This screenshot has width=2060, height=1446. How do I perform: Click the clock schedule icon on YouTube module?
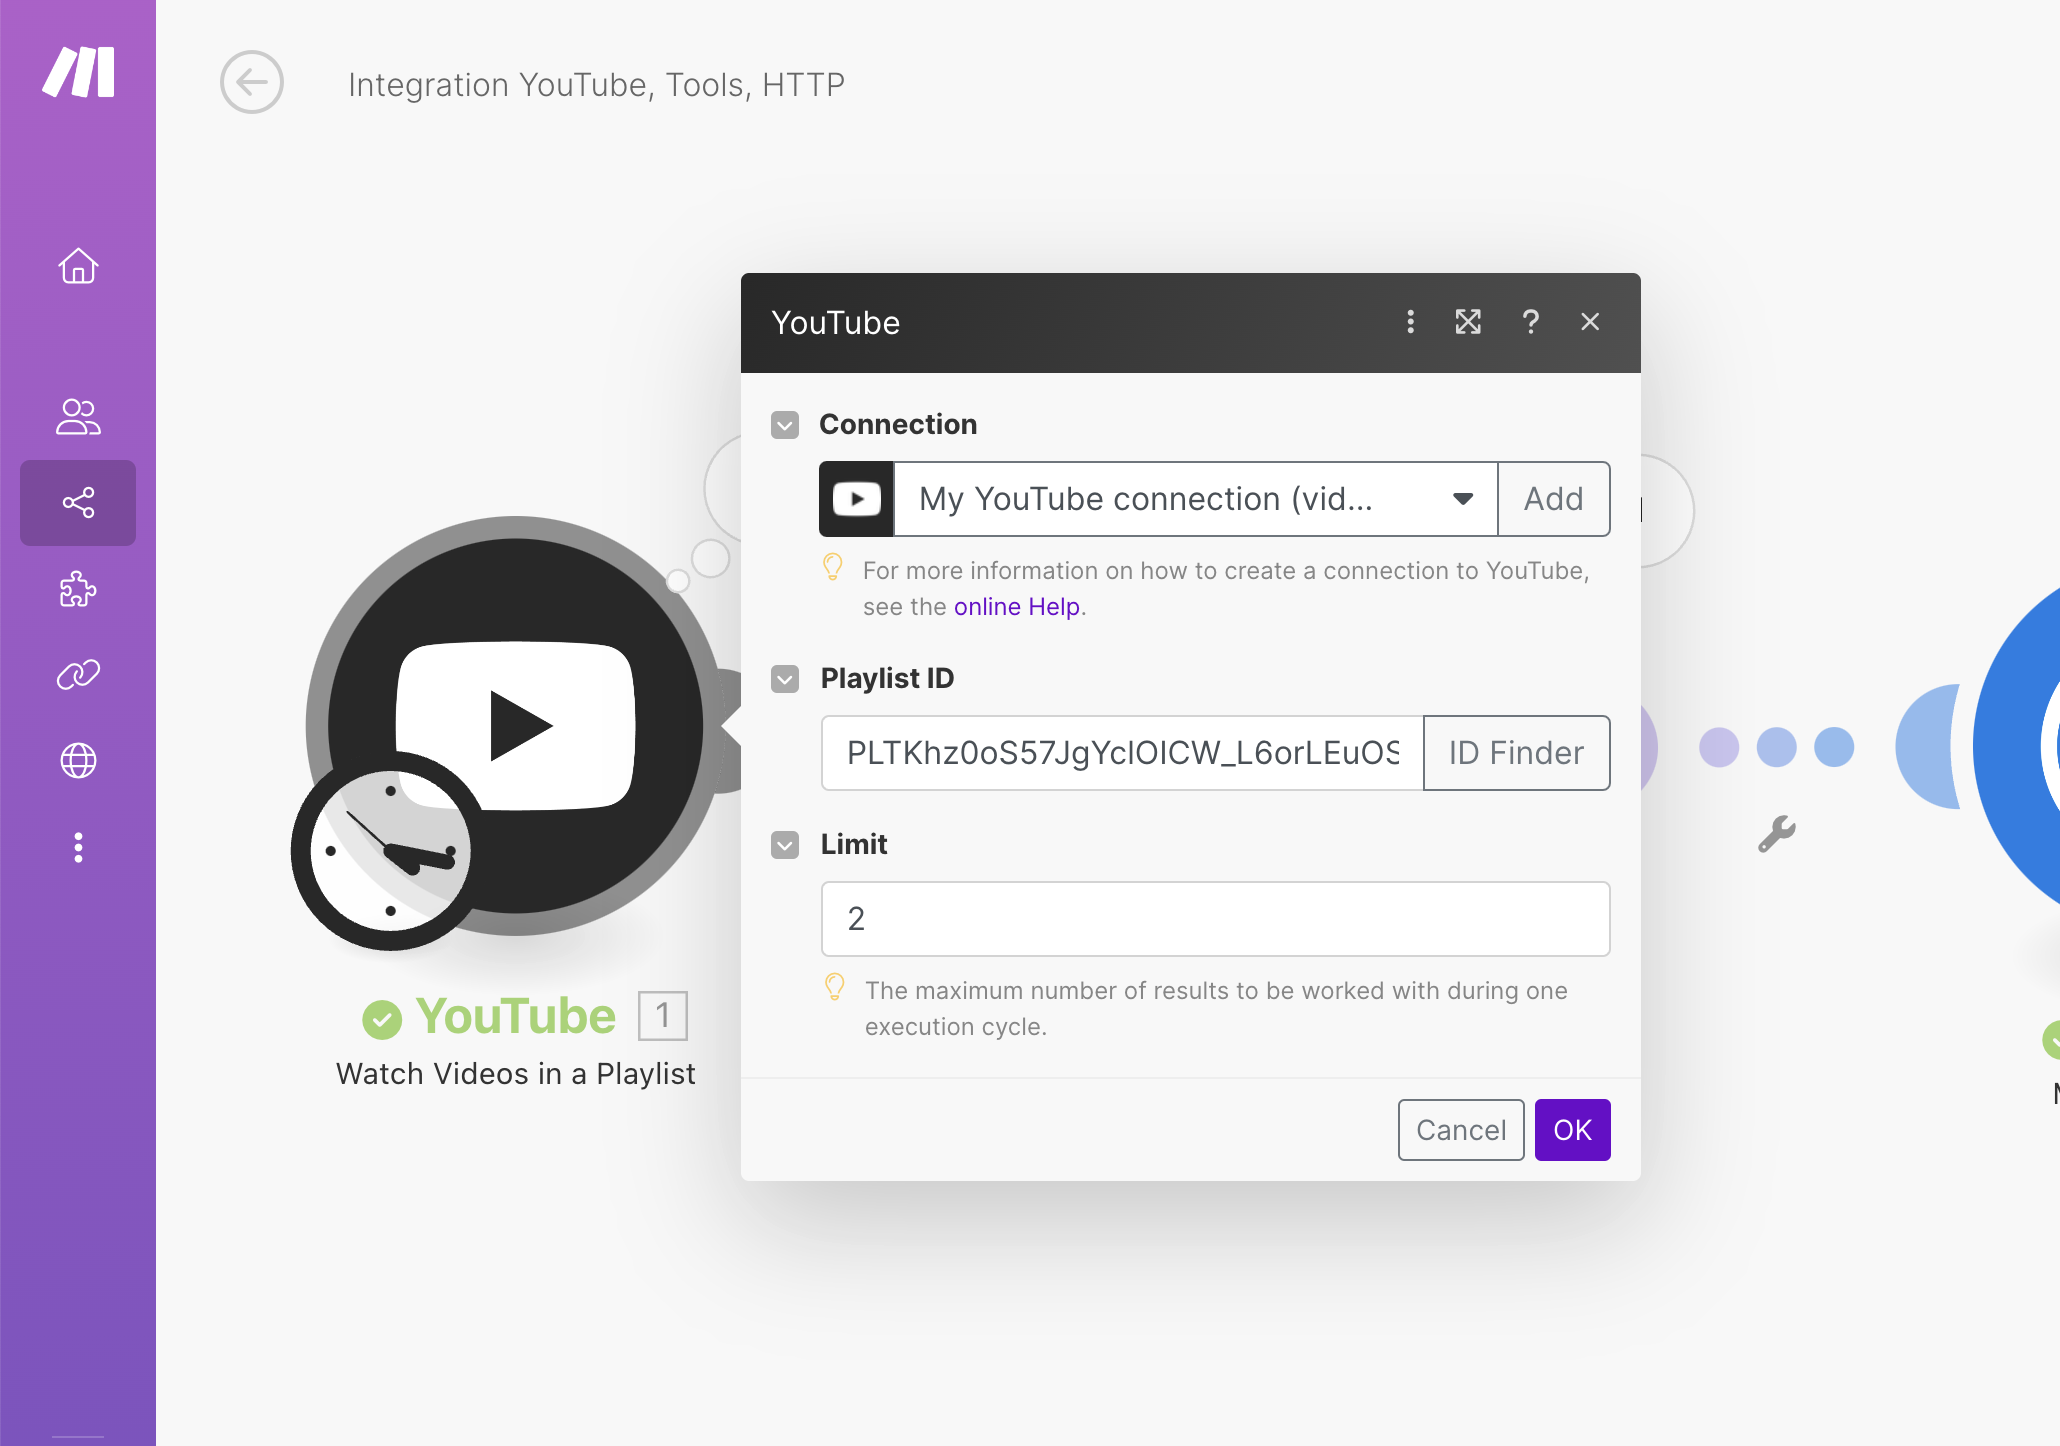[391, 851]
